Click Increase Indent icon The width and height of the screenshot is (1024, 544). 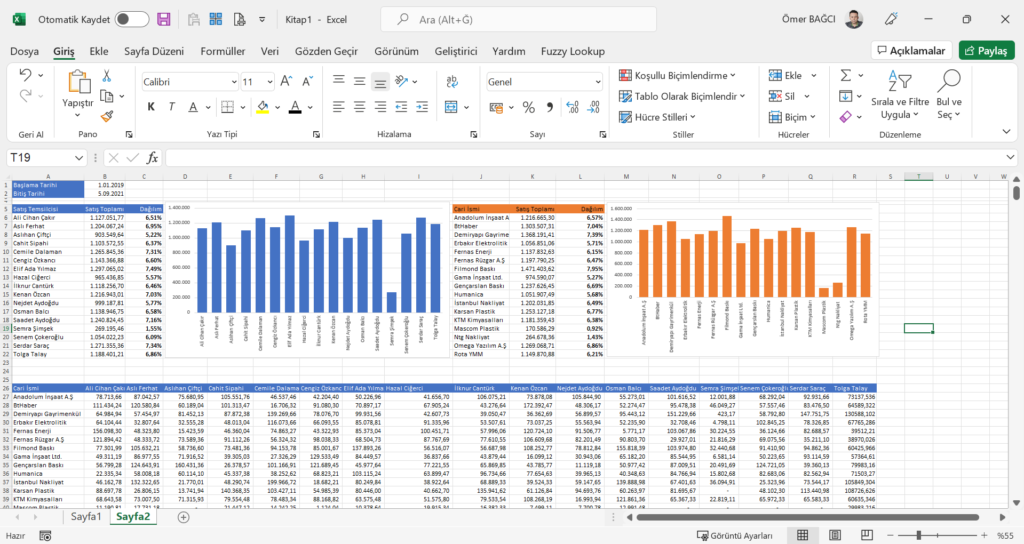point(422,106)
